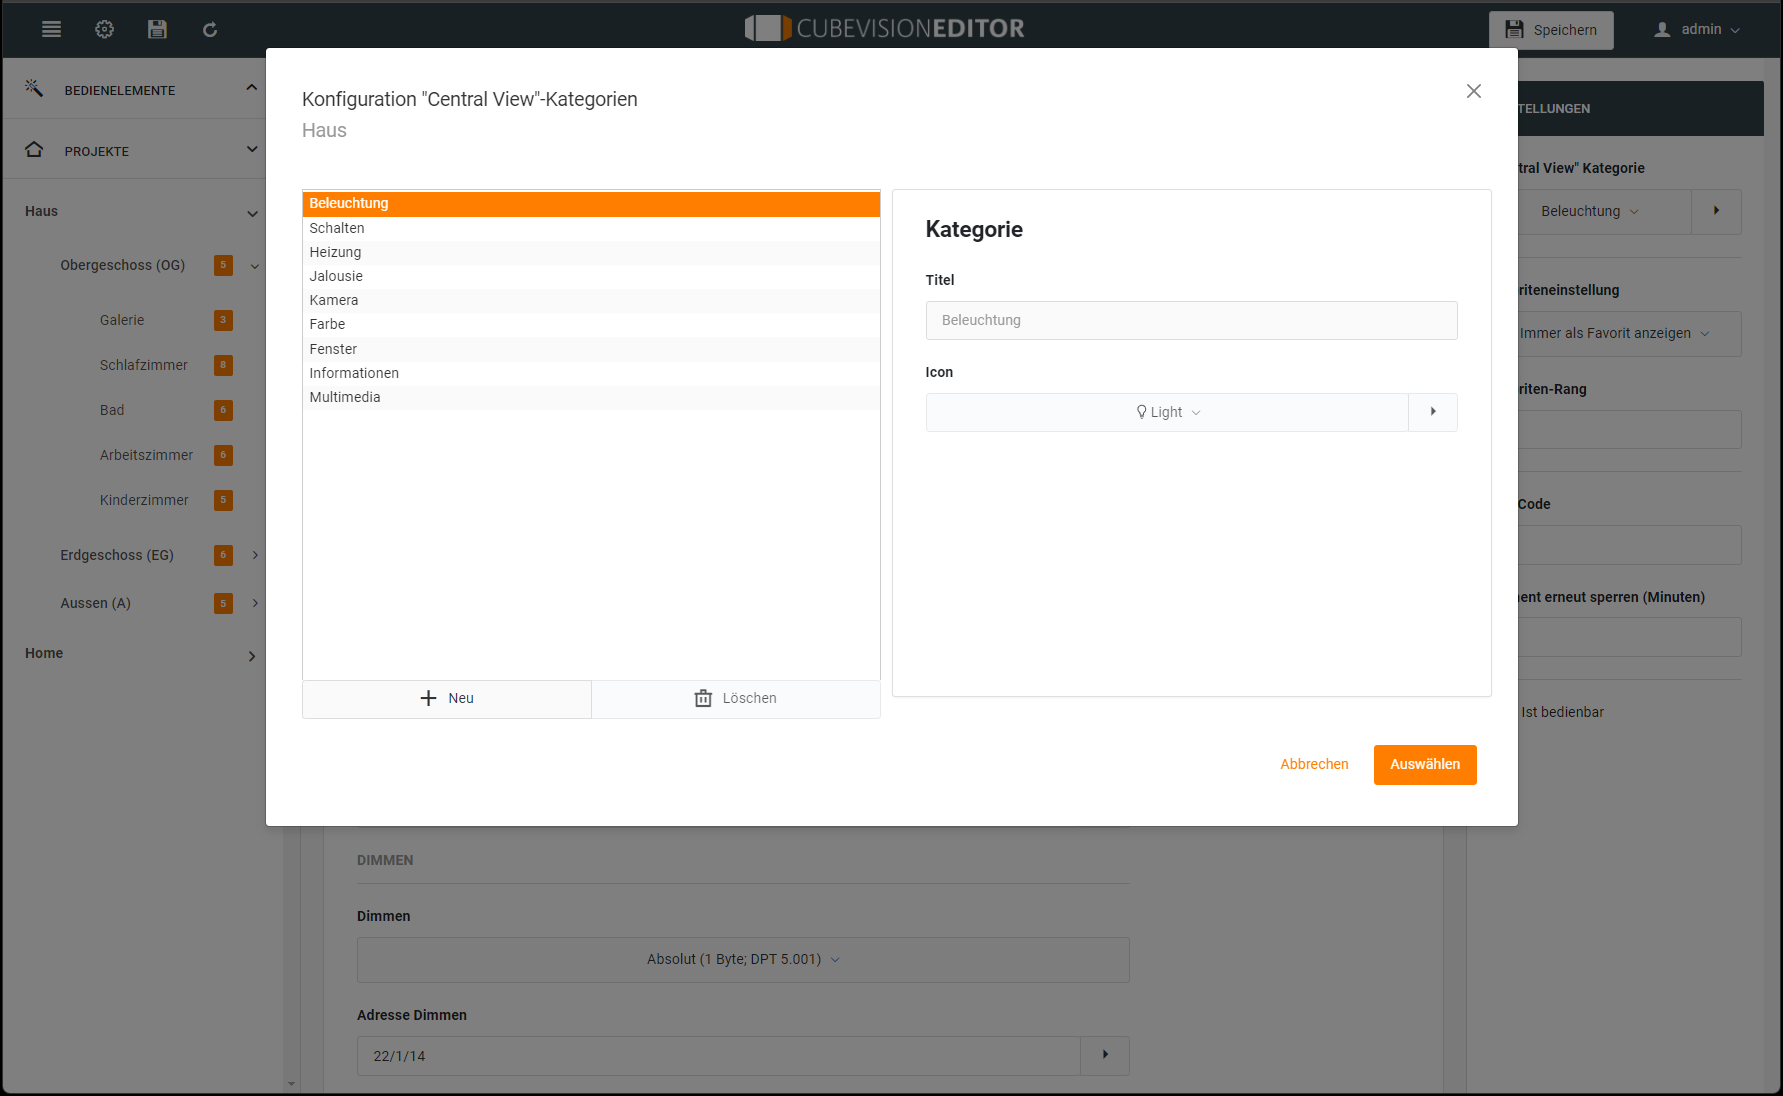Click arrow beside Beleuchtung dropdown in right panel
Viewport: 1783px width, 1096px height.
tap(1716, 212)
